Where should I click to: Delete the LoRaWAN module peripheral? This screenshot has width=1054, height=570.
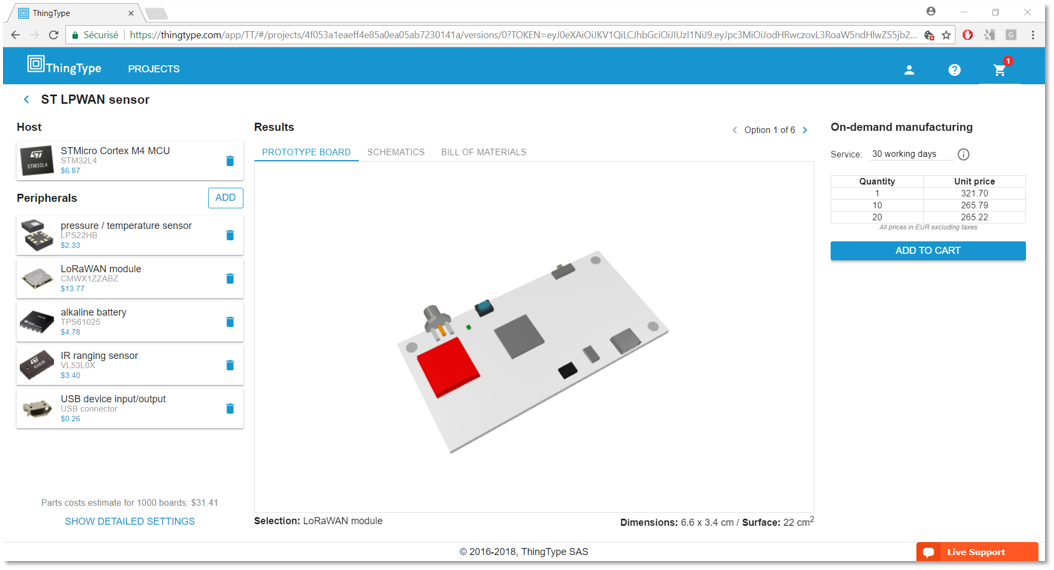[x=230, y=278]
